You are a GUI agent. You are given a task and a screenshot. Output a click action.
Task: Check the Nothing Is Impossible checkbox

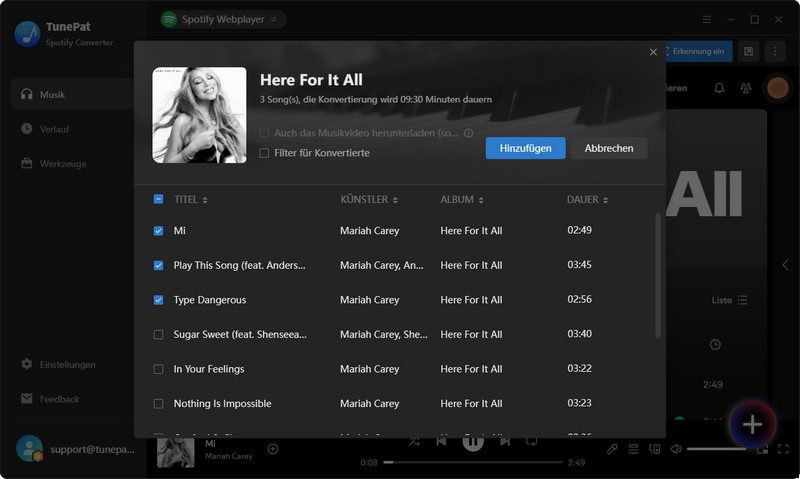point(159,404)
